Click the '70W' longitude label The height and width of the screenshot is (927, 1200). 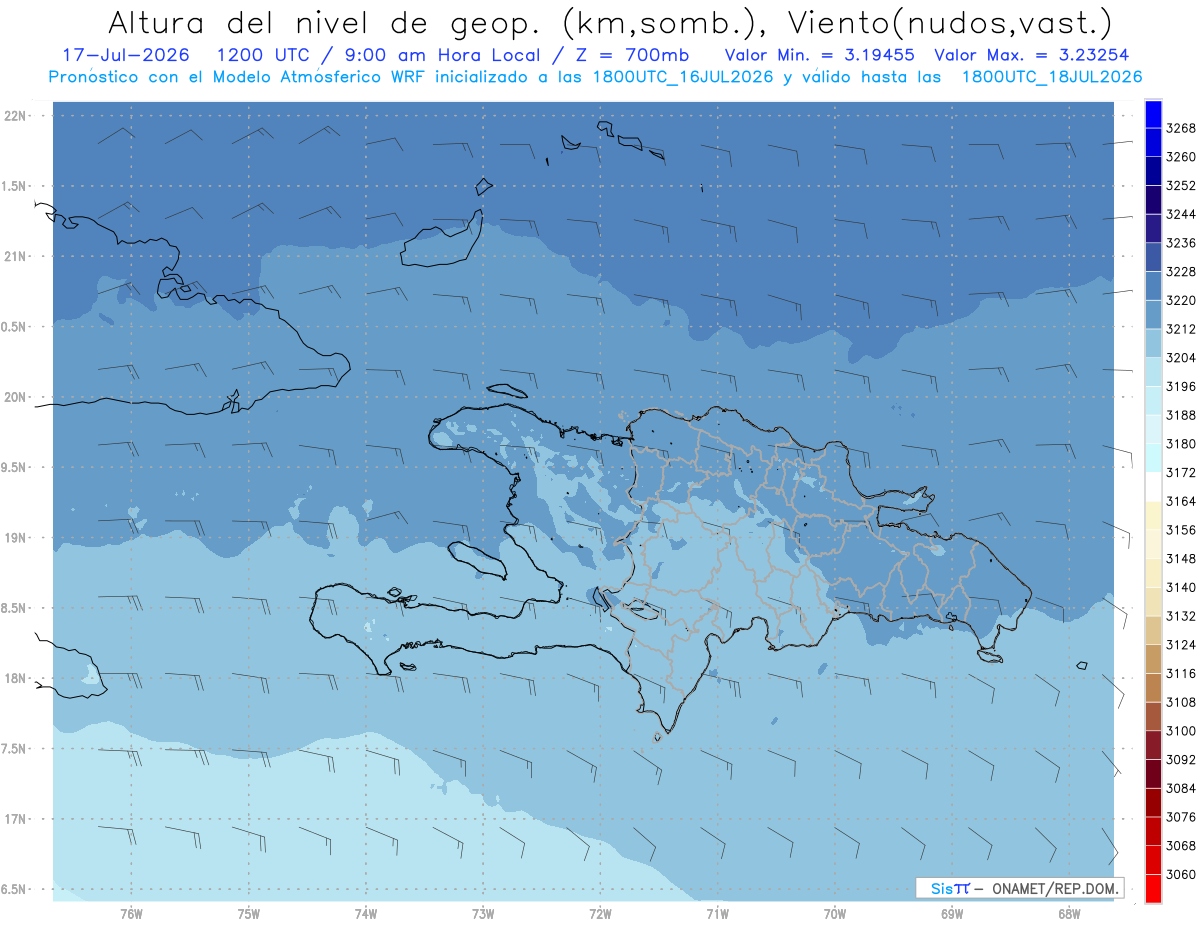[835, 914]
